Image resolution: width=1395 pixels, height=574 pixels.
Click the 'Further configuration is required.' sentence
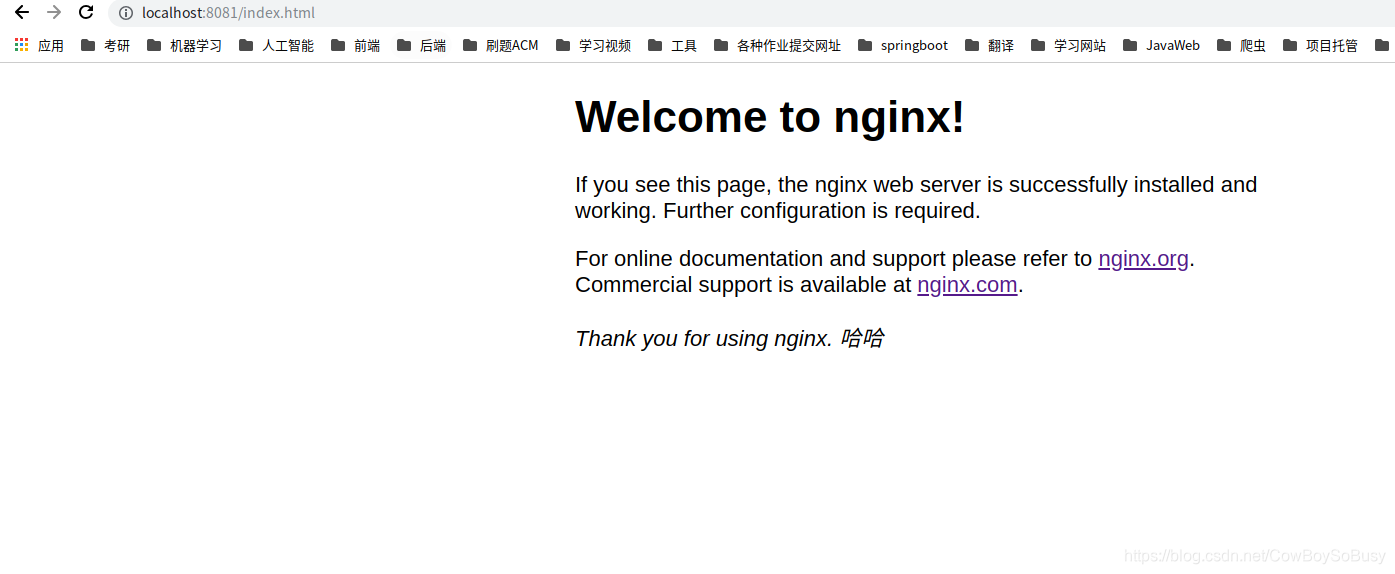pyautogui.click(x=822, y=211)
